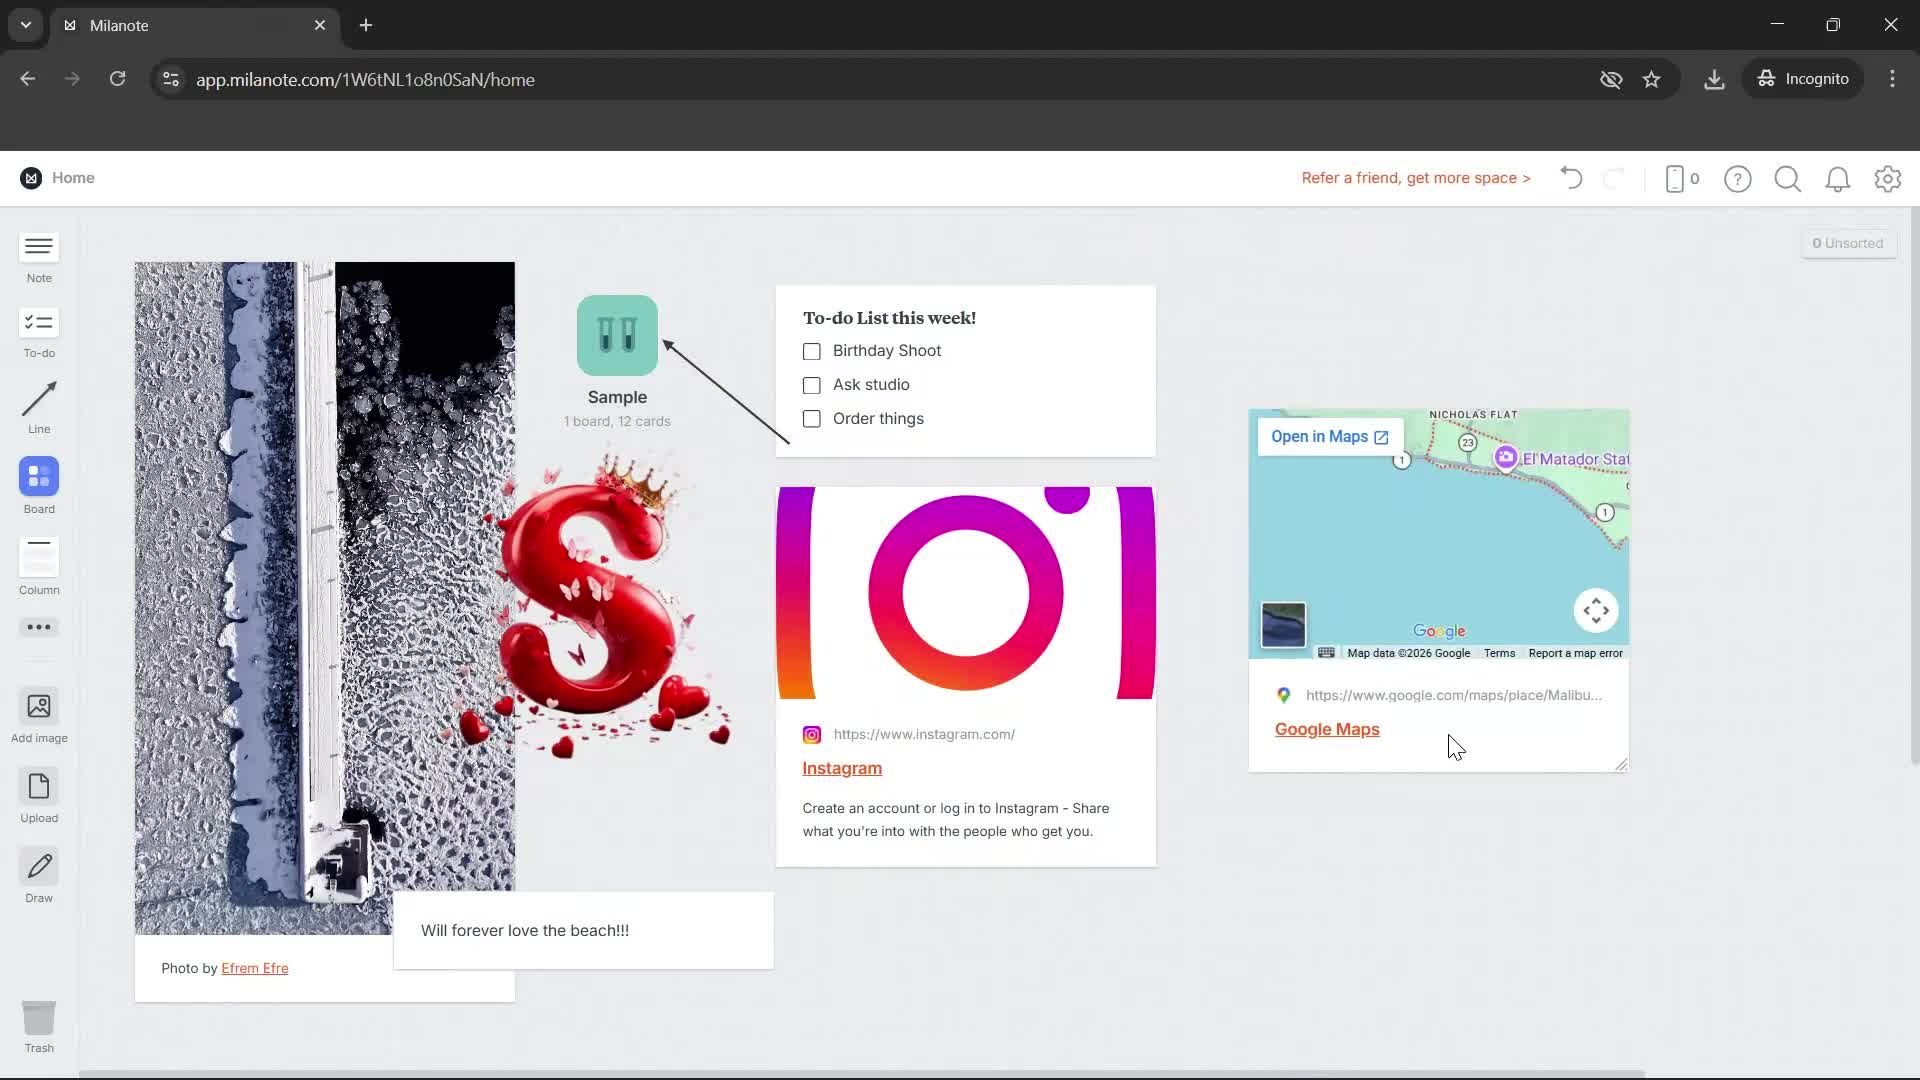1920x1080 pixels.
Task: Open the browser tab search chevron
Action: pyautogui.click(x=24, y=25)
